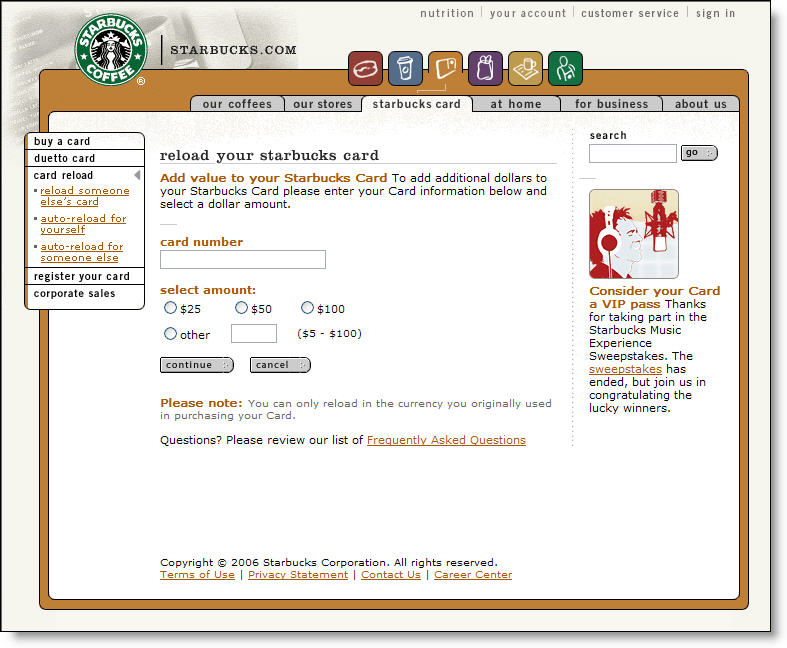Click the other amount input field
Image resolution: width=787 pixels, height=648 pixels.
coord(254,333)
